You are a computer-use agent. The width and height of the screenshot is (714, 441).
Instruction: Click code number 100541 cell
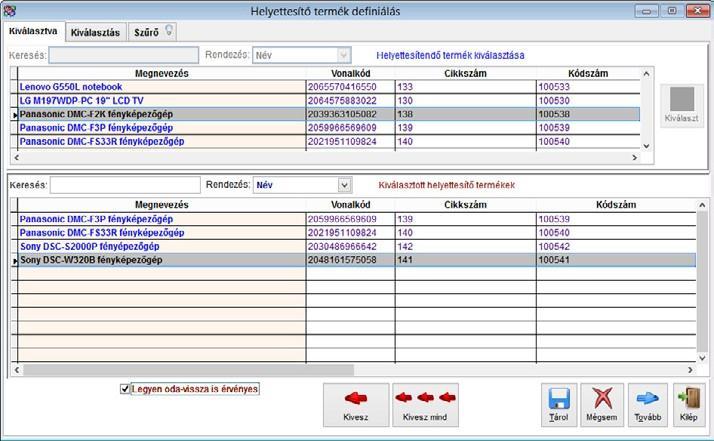tap(616, 260)
